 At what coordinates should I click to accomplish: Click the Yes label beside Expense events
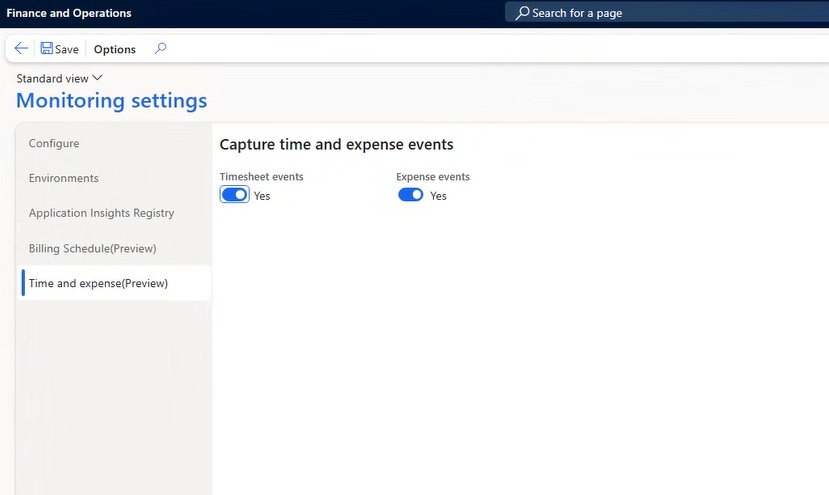coord(438,196)
